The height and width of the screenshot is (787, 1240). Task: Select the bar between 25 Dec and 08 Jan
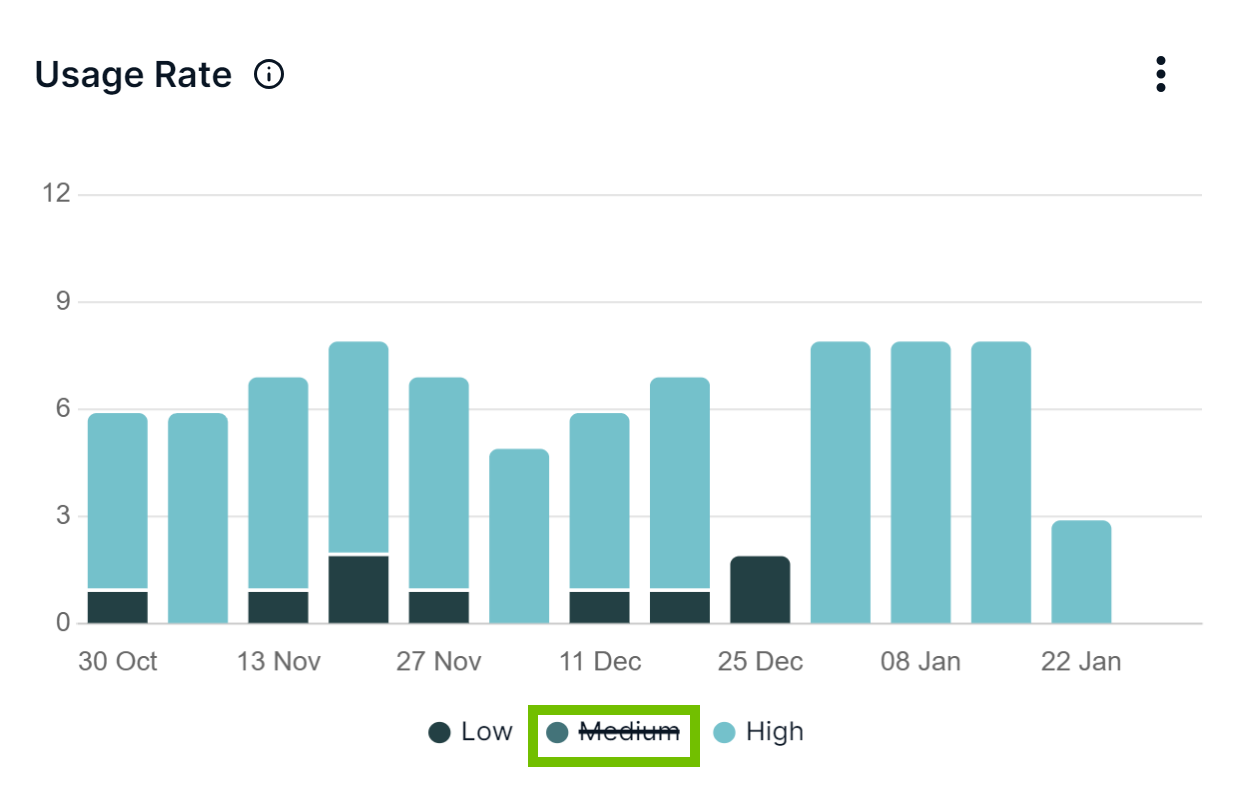coord(840,482)
